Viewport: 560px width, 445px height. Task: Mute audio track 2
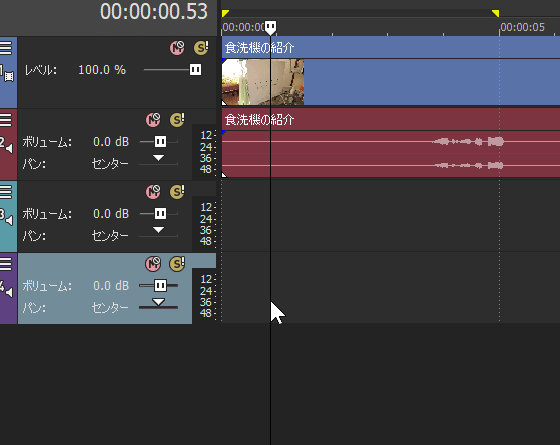click(153, 120)
